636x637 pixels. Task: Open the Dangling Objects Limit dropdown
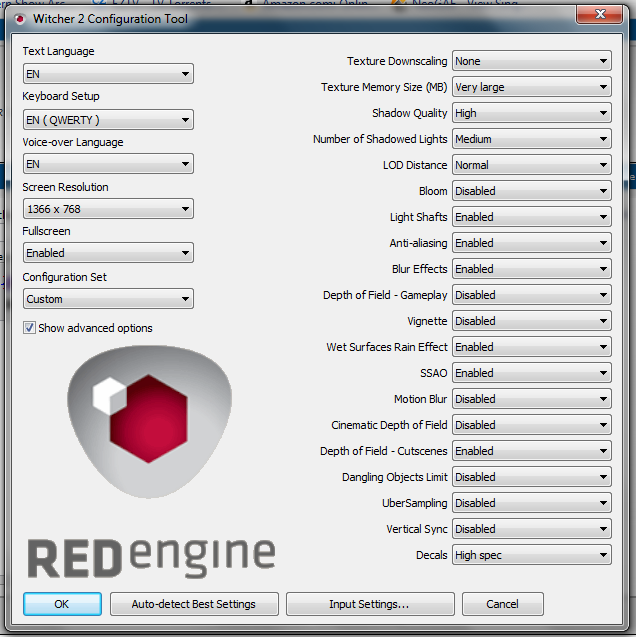tap(532, 477)
